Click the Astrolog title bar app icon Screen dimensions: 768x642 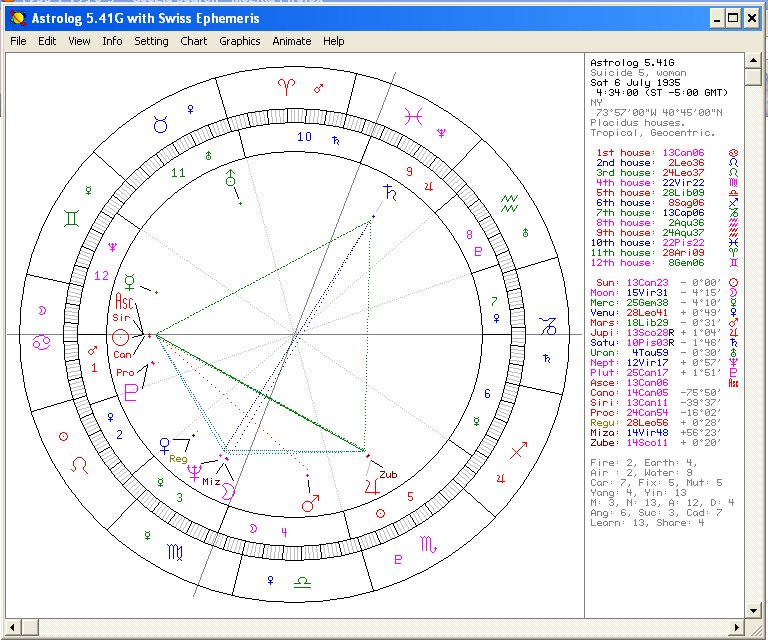pyautogui.click(x=18, y=19)
